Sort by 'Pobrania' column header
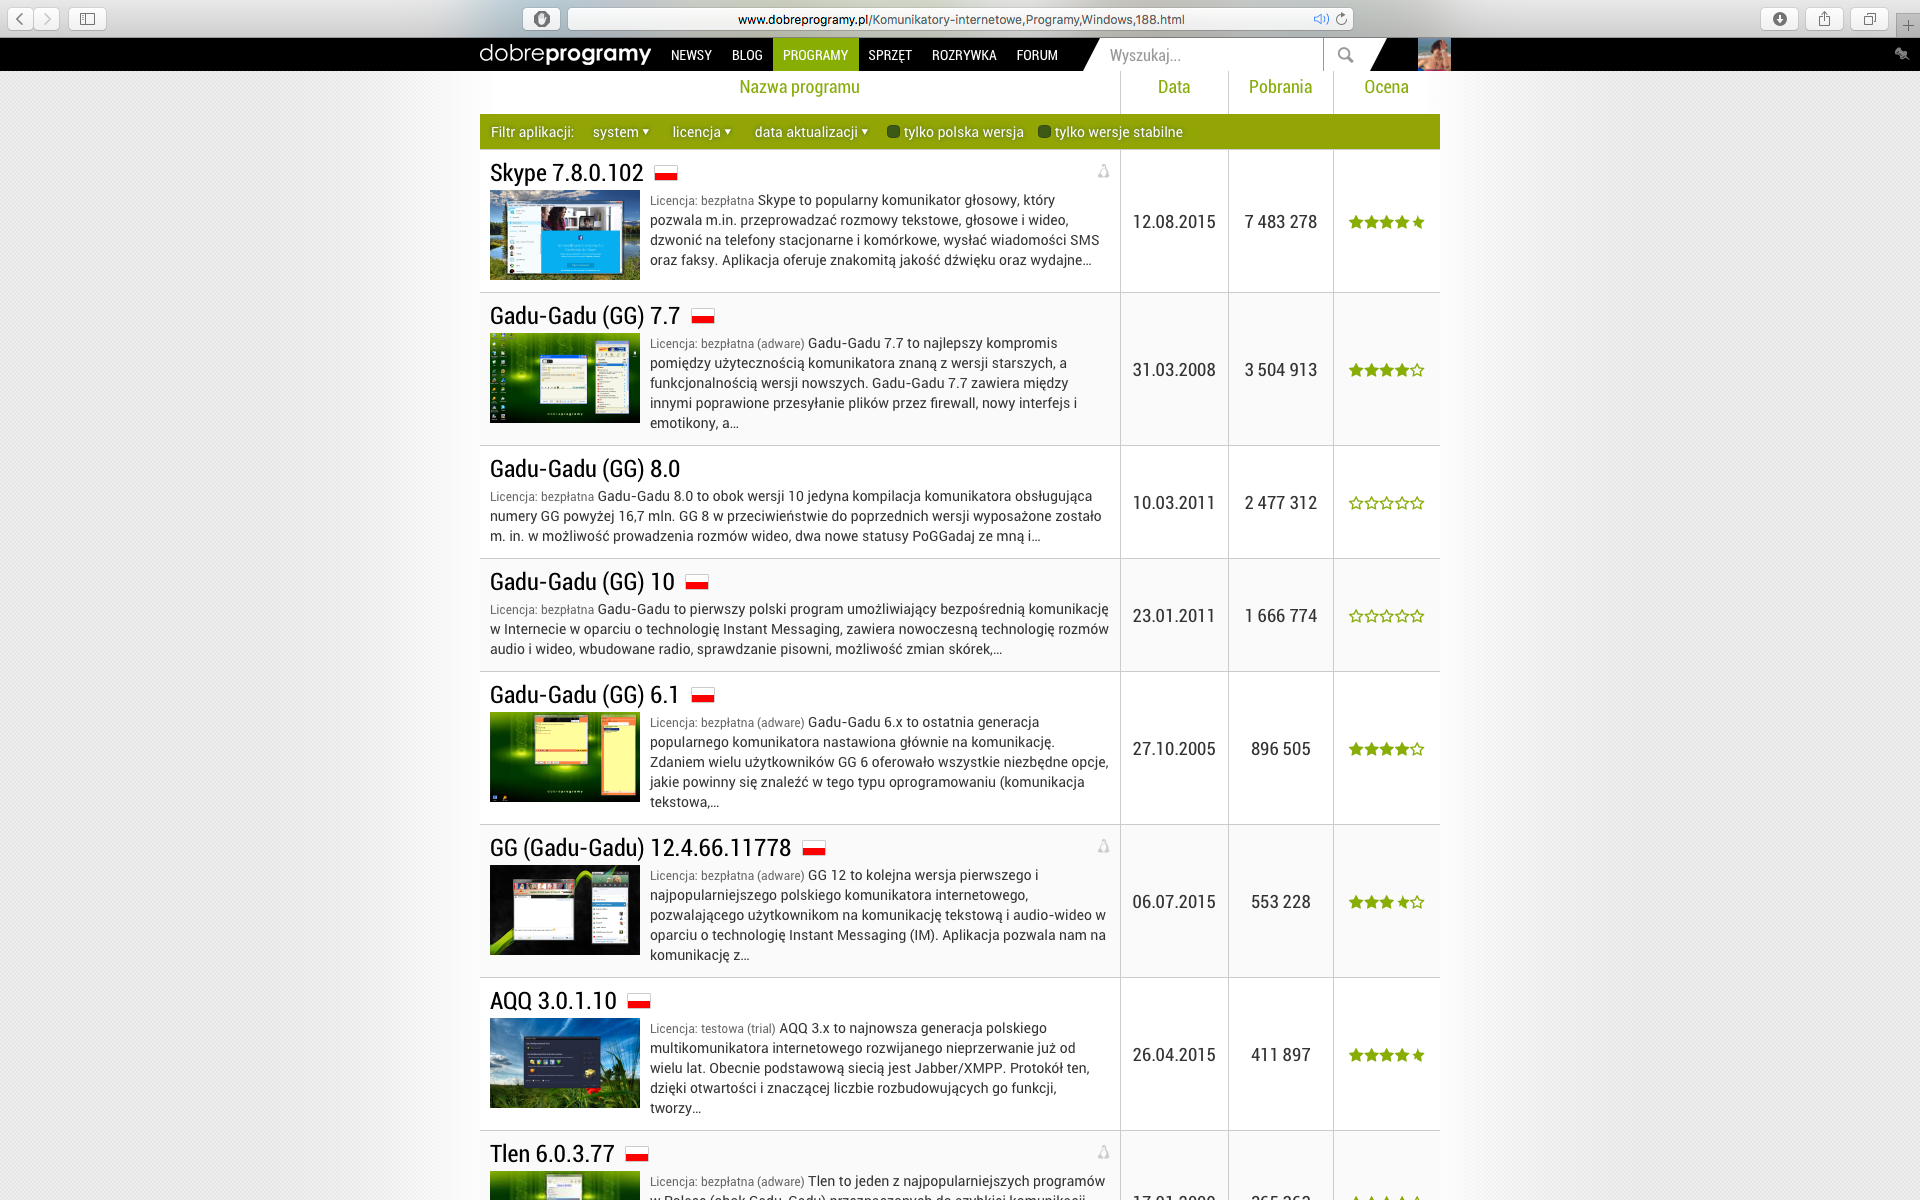The image size is (1920, 1200). pyautogui.click(x=1280, y=87)
